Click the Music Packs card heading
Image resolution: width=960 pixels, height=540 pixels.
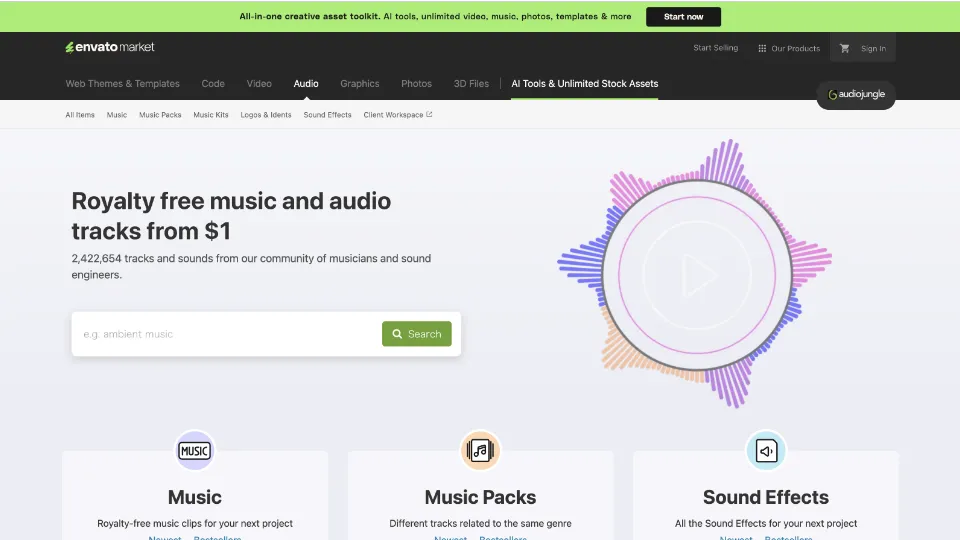pos(480,497)
